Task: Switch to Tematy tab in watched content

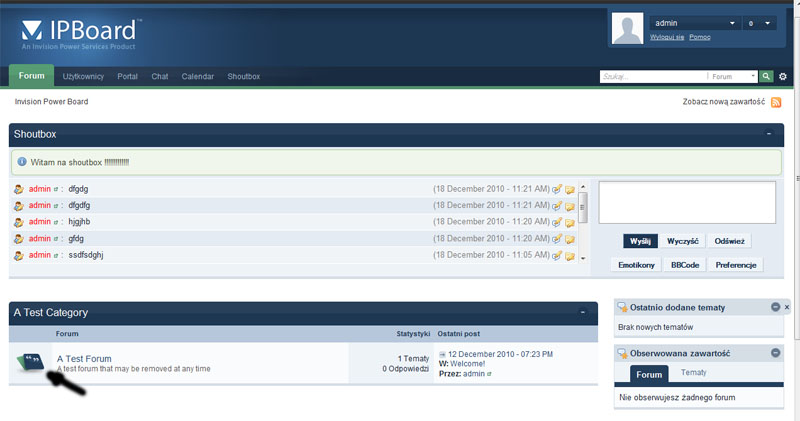Action: point(692,373)
